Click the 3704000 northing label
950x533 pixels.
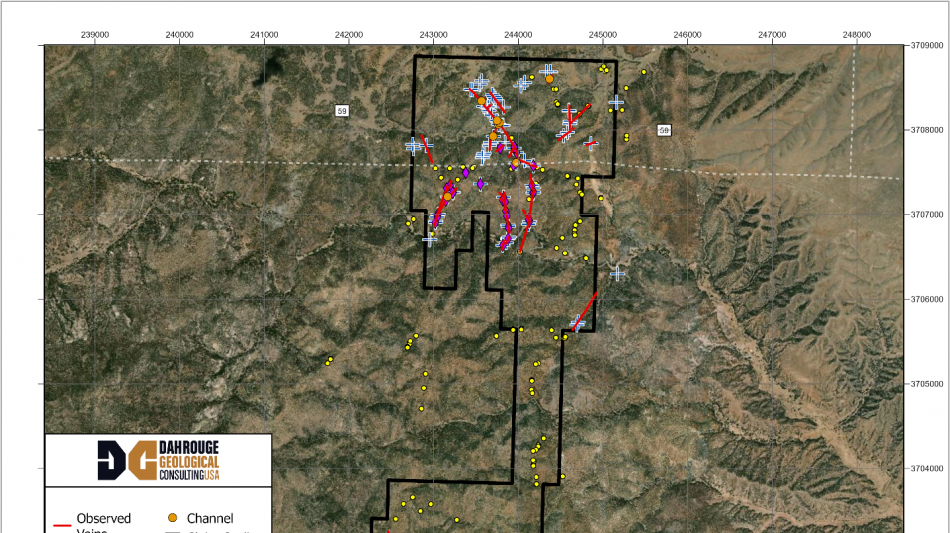[927, 468]
